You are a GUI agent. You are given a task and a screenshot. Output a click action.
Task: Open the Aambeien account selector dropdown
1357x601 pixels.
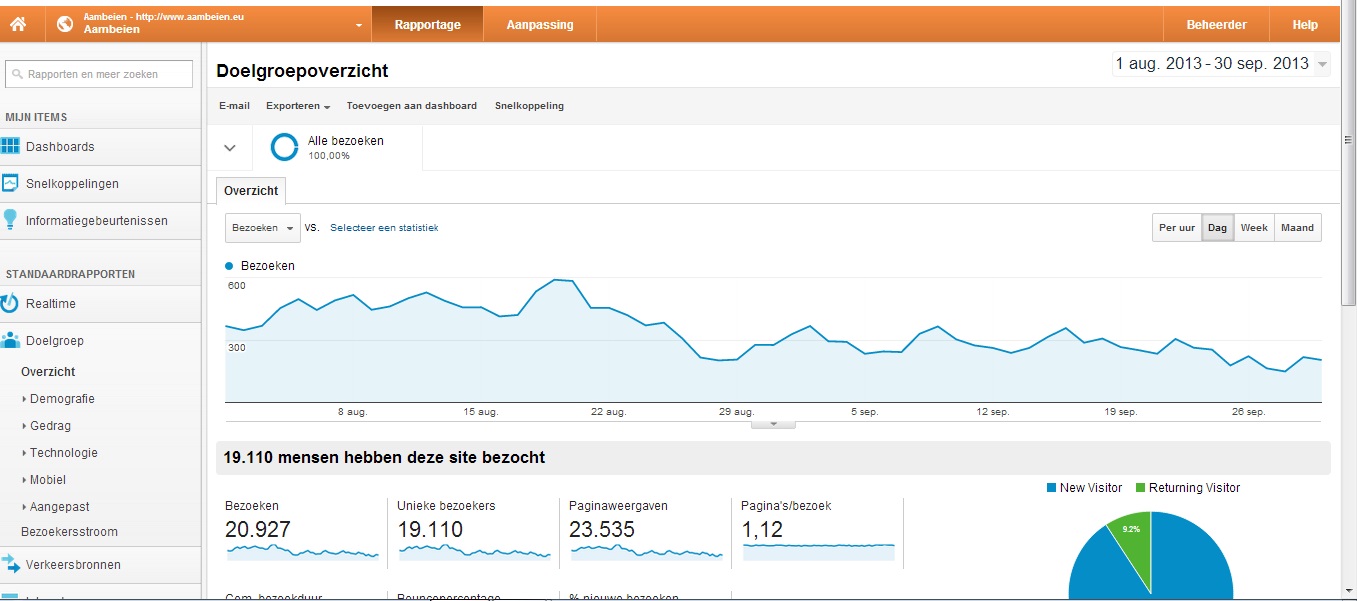click(359, 24)
